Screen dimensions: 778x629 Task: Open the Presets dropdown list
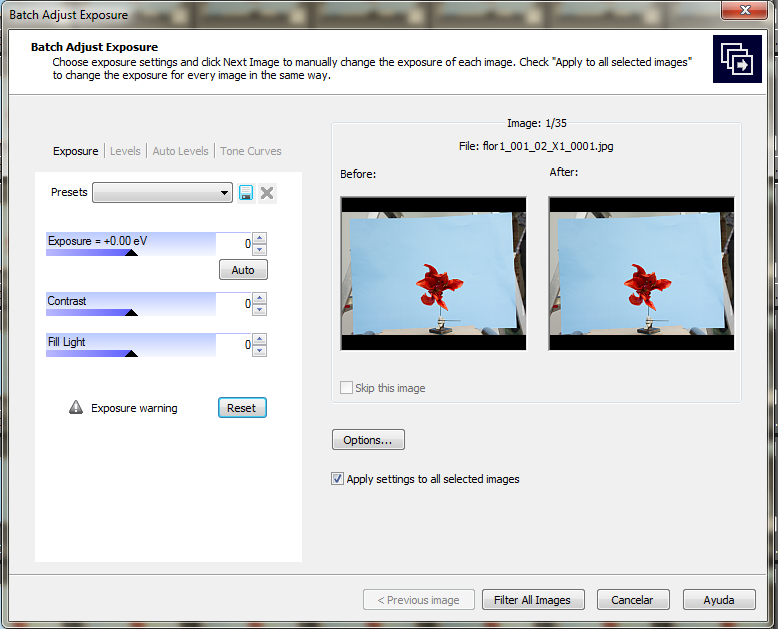(x=162, y=193)
